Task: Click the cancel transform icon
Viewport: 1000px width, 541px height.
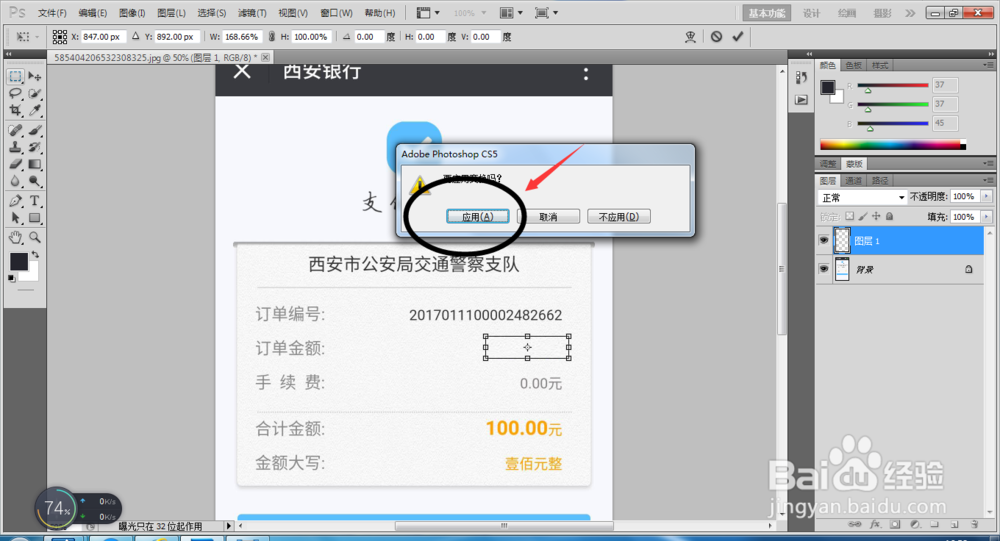Action: click(x=717, y=36)
